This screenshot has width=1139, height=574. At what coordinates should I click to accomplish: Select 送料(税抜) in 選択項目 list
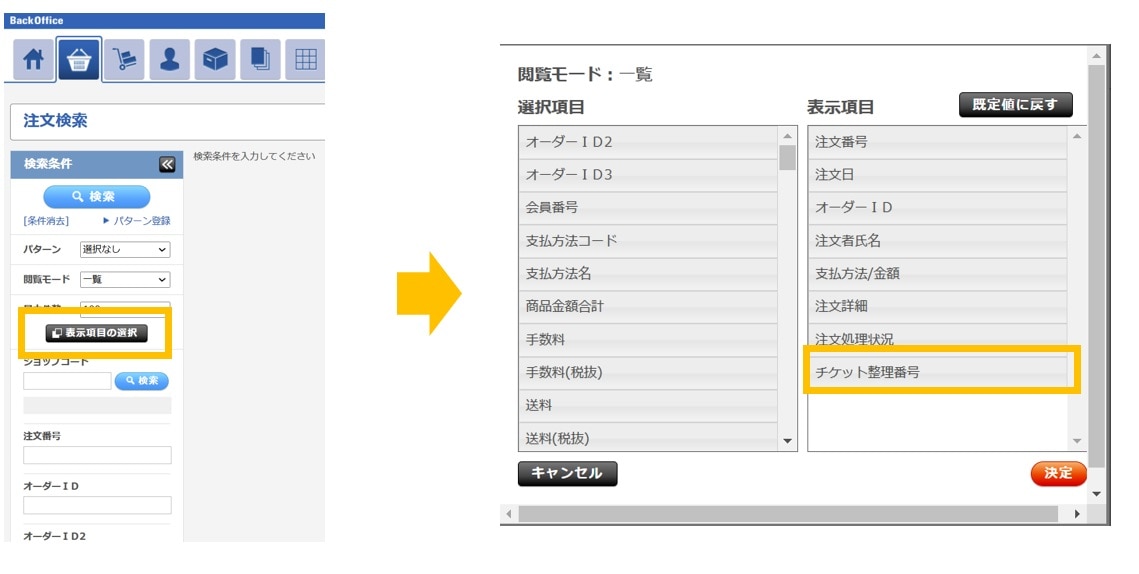pyautogui.click(x=648, y=437)
